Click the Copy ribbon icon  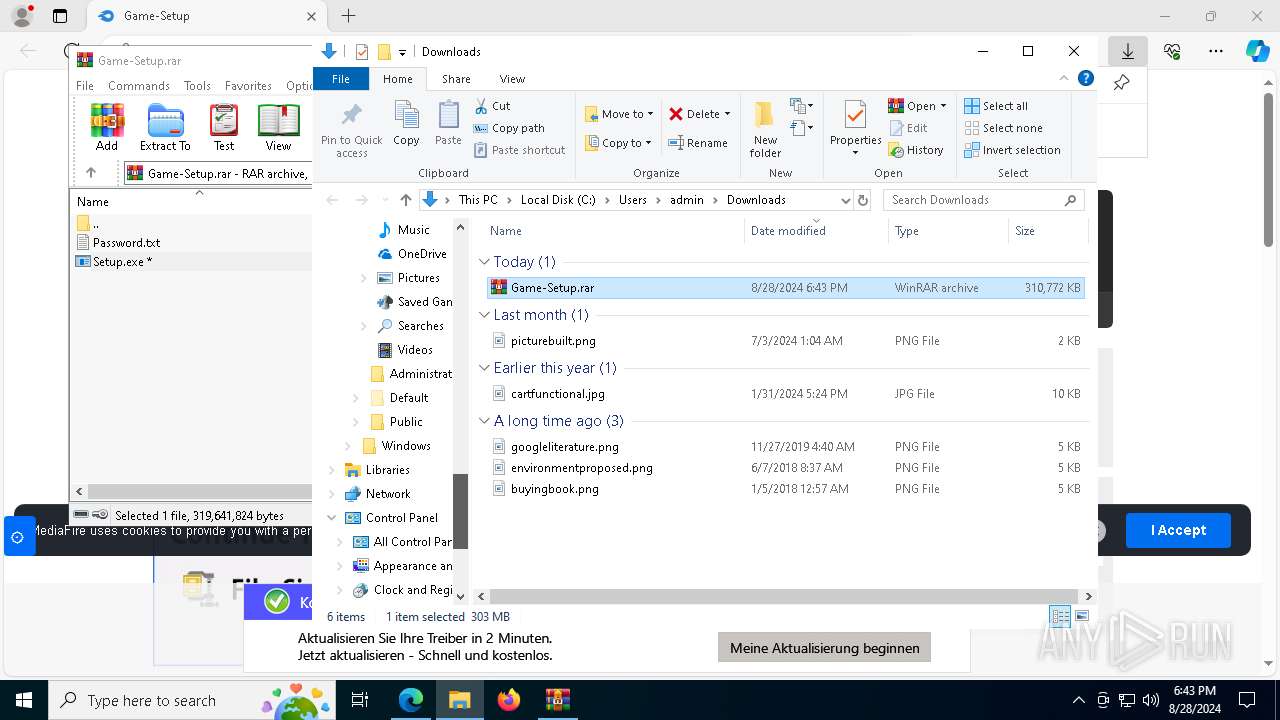406,124
